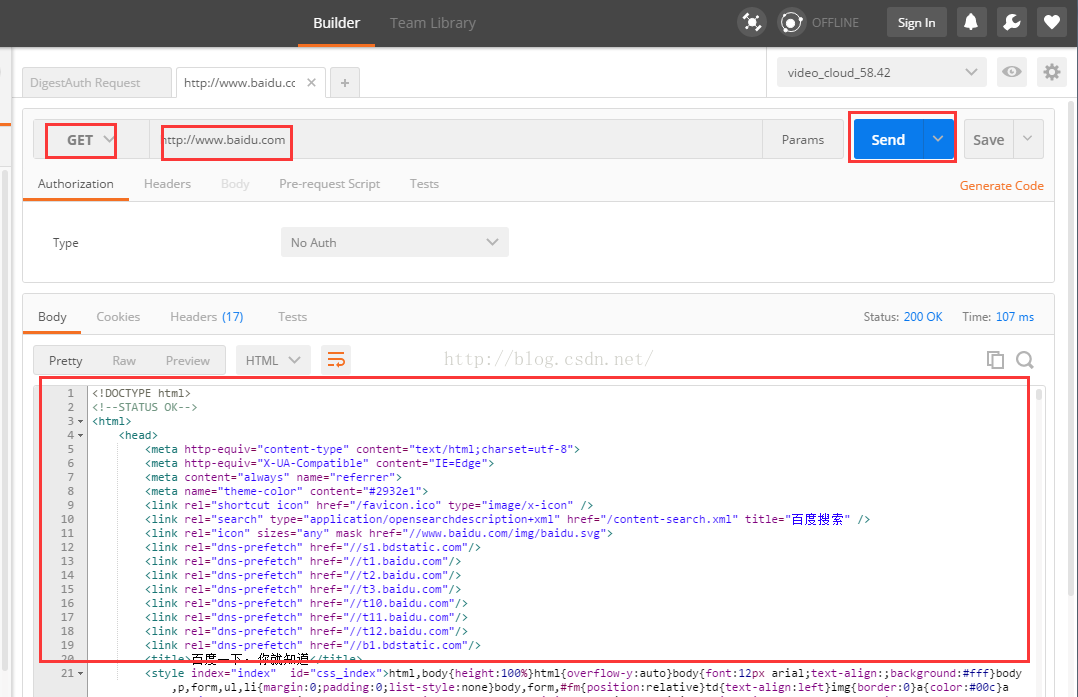Search within the response body
Screen dimensions: 1078x697
[x=1025, y=360]
